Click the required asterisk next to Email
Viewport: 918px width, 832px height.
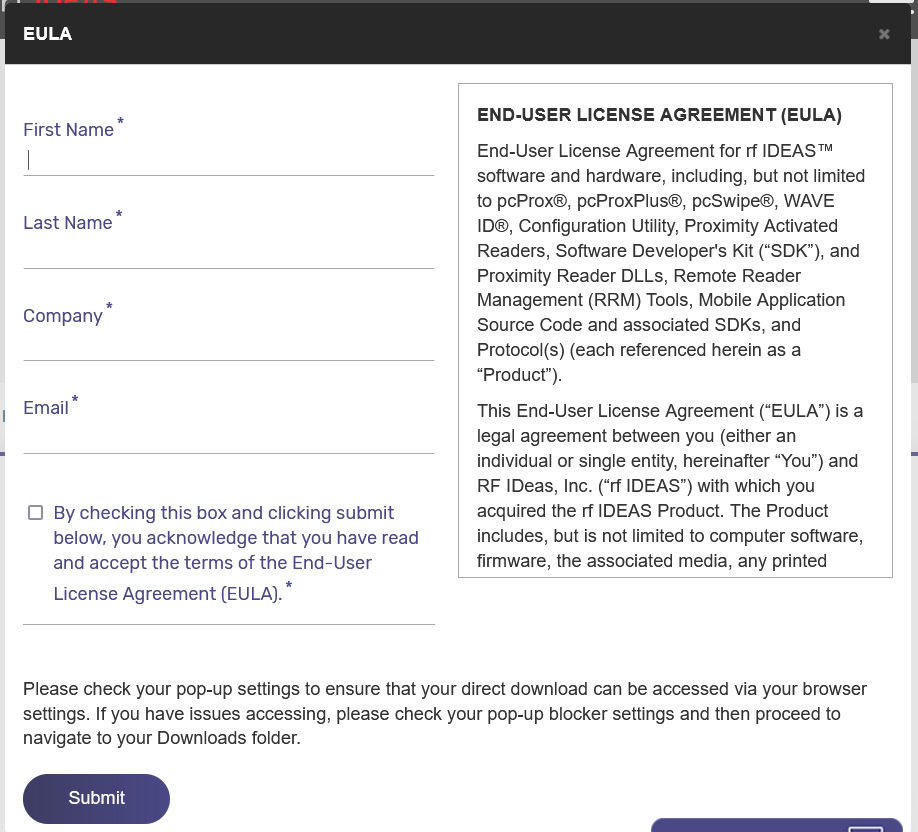(75, 398)
